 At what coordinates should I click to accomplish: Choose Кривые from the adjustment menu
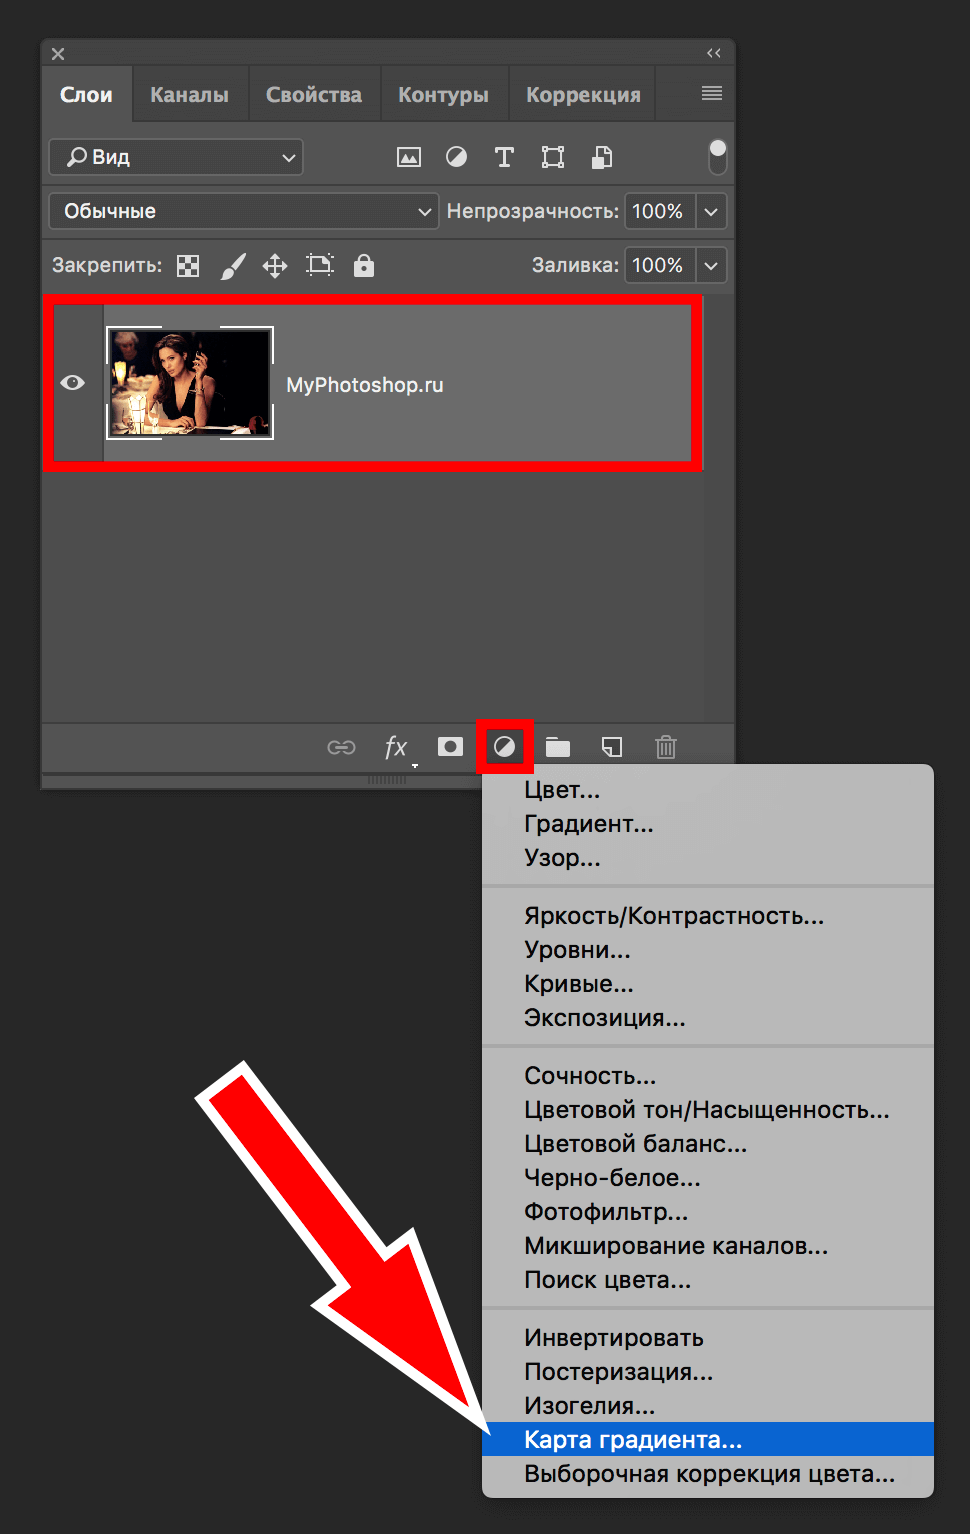[x=579, y=984]
